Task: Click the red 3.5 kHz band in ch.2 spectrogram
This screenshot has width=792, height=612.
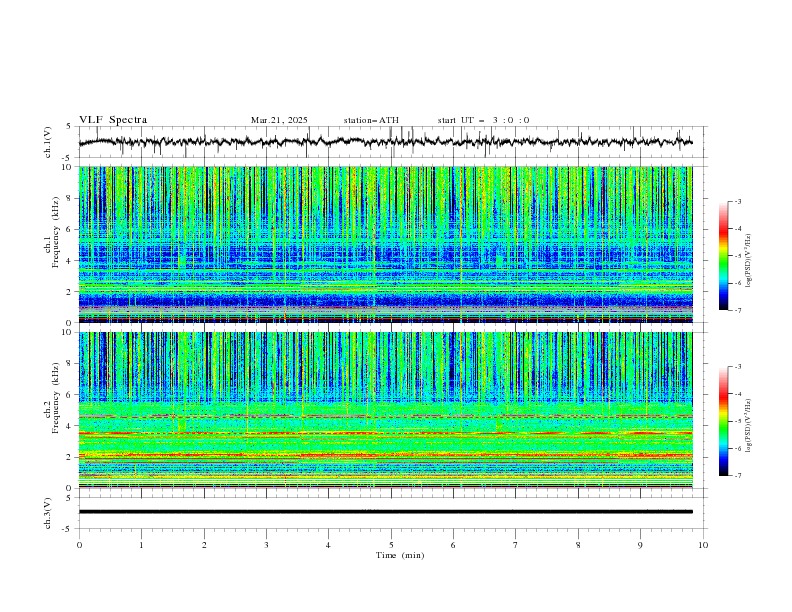Action: (x=385, y=433)
